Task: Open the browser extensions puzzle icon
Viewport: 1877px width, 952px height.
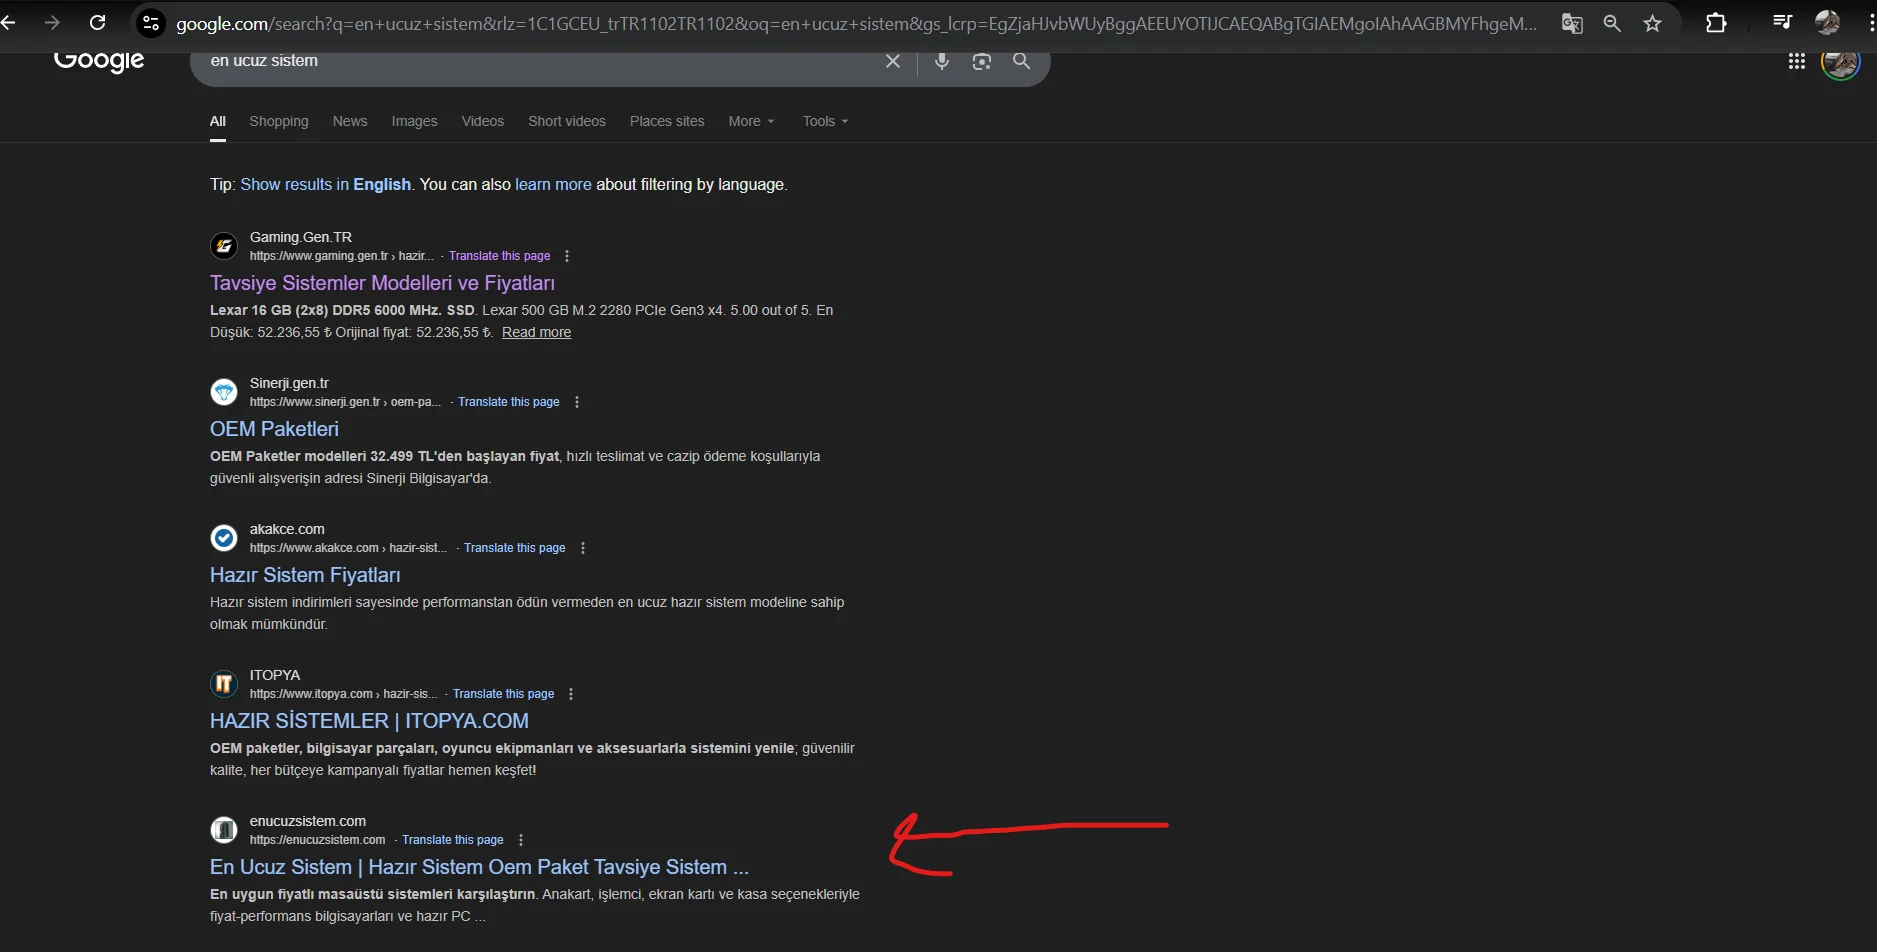Action: click(1716, 23)
